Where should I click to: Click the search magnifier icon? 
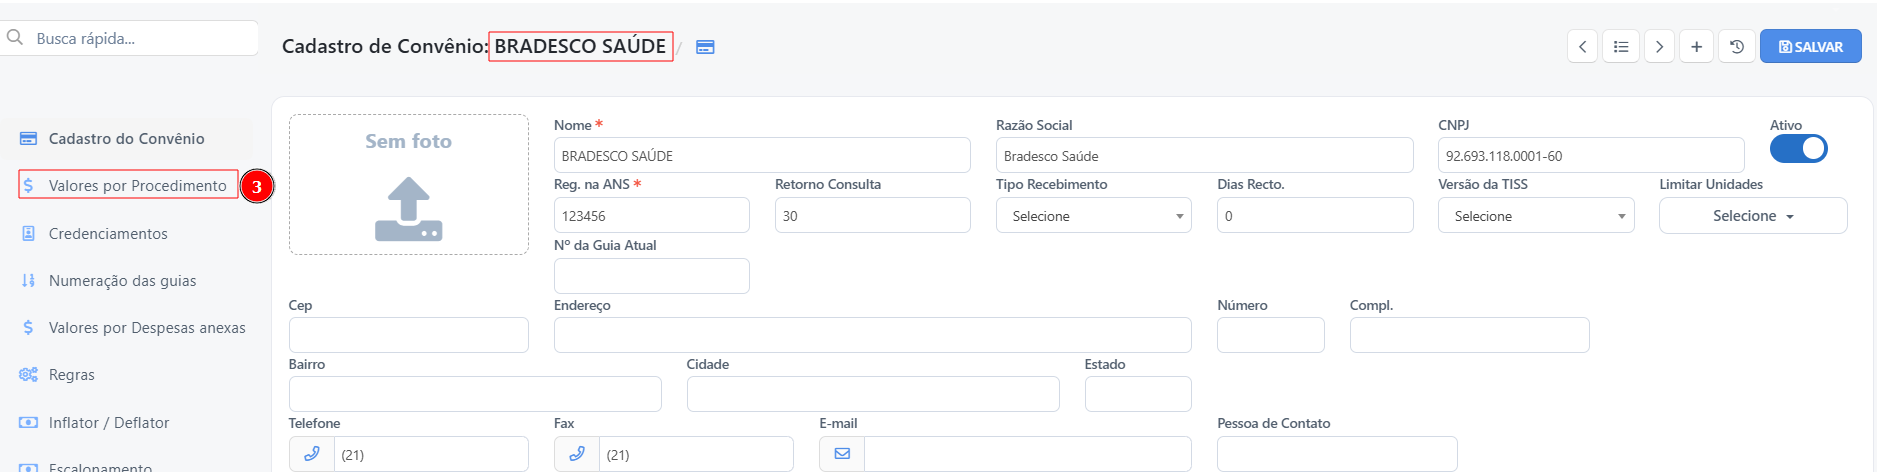tap(15, 38)
